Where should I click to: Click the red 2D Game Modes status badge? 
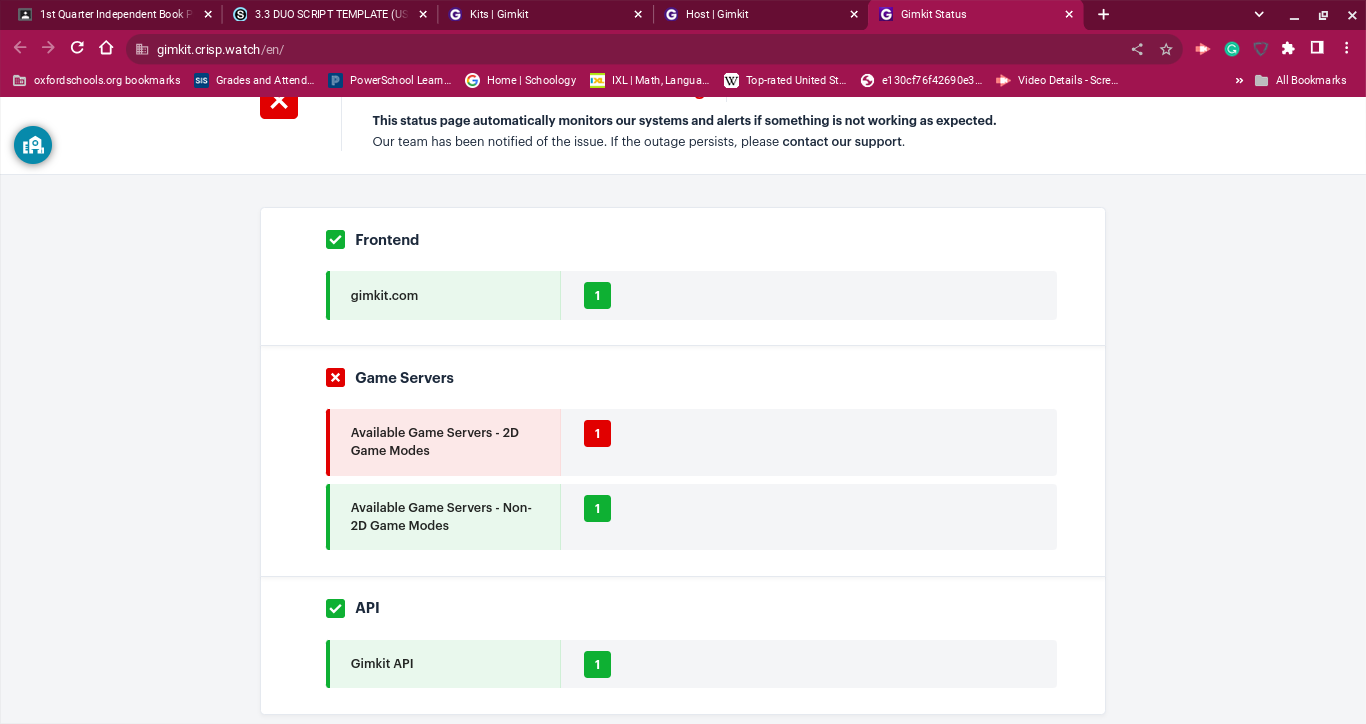pos(597,434)
